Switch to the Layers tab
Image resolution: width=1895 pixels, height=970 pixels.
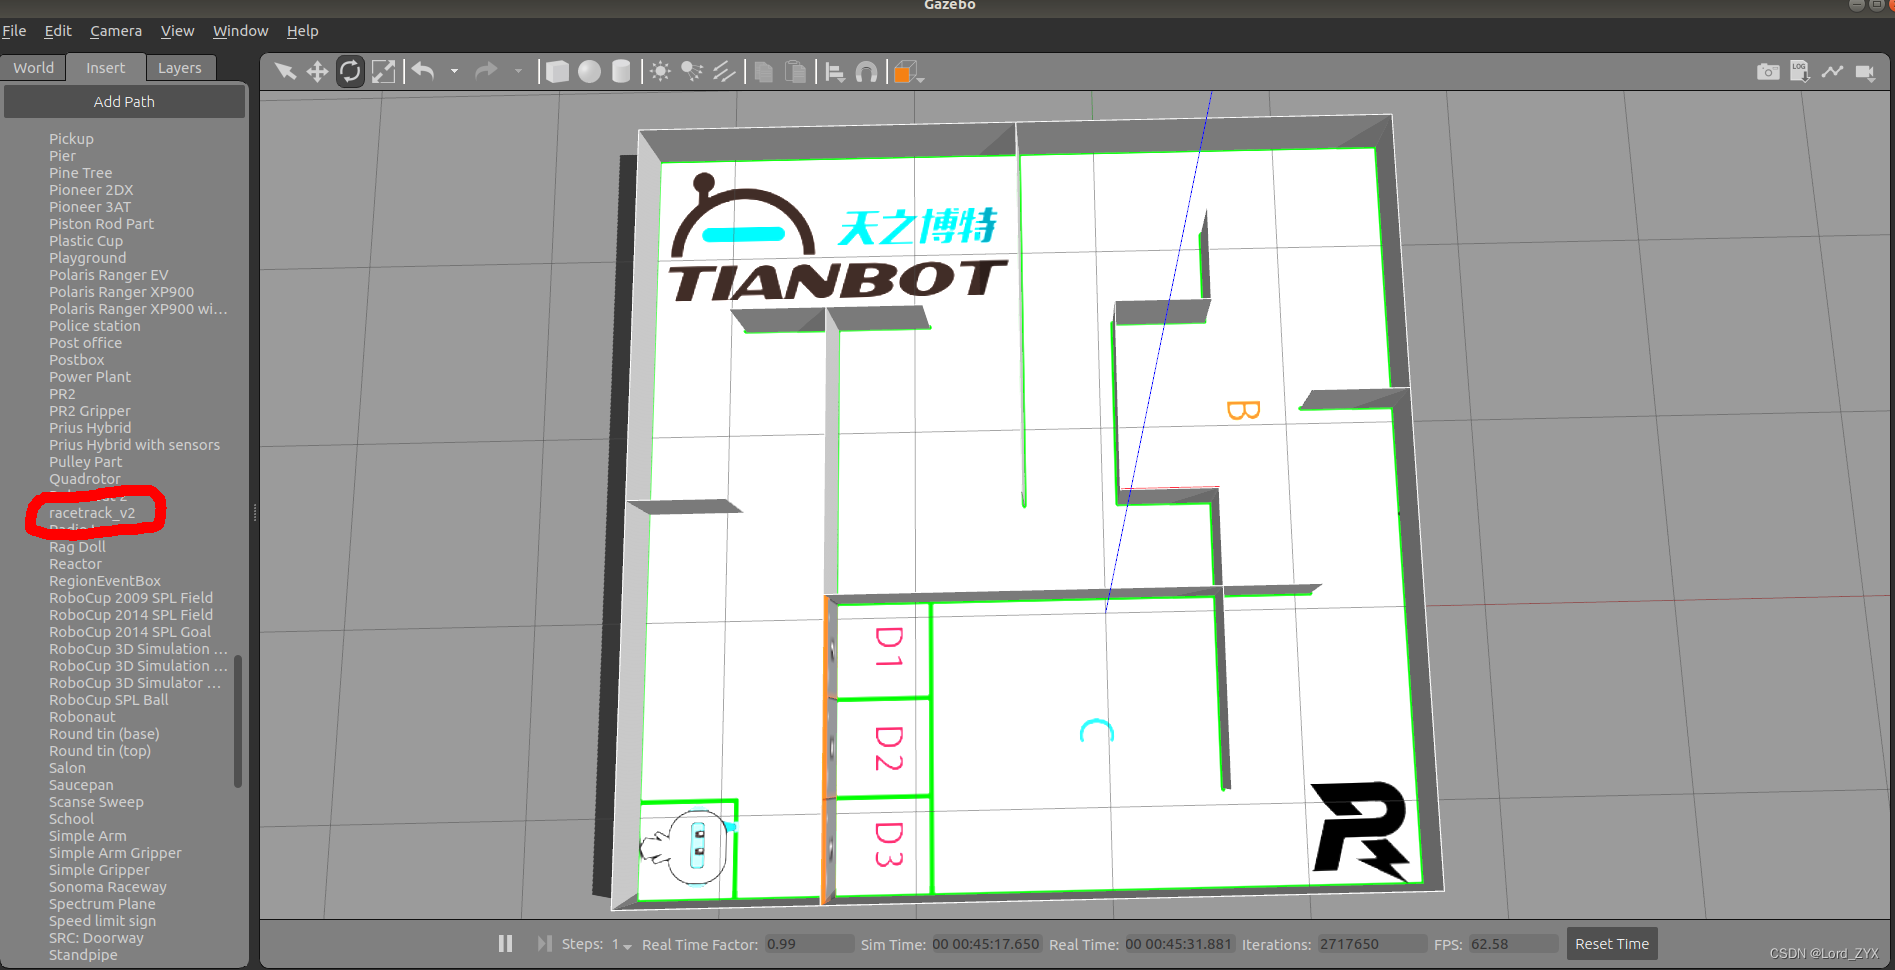click(x=180, y=67)
